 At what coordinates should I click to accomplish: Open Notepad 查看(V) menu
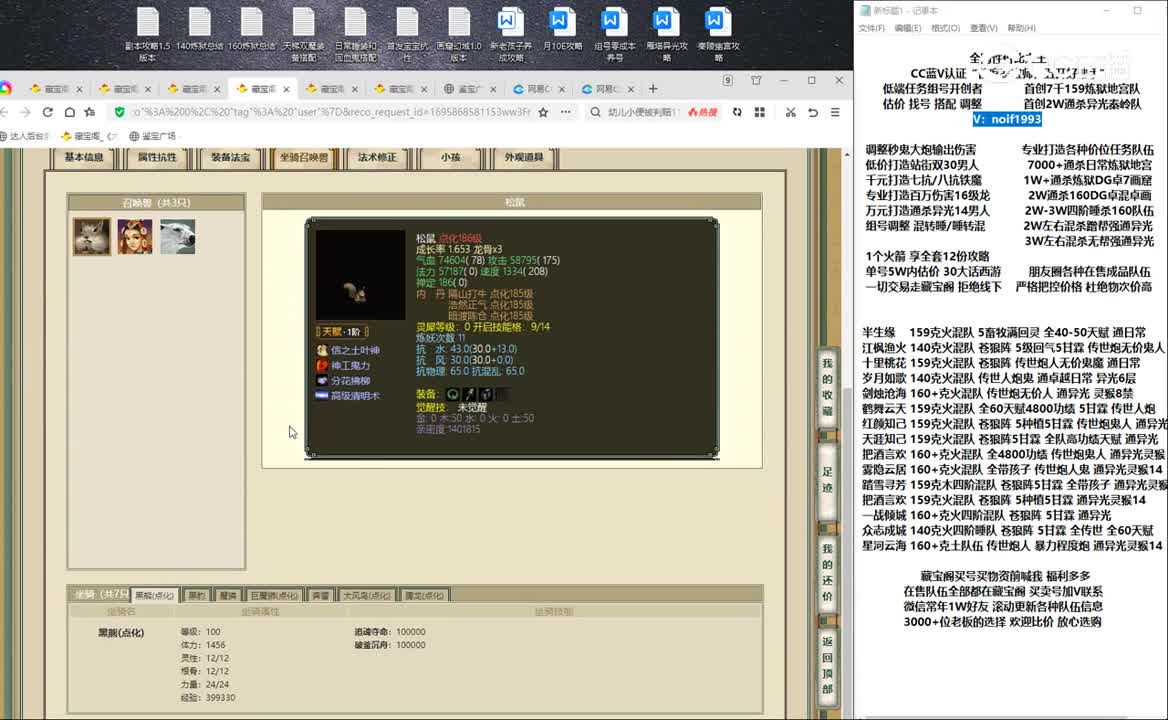tap(983, 28)
